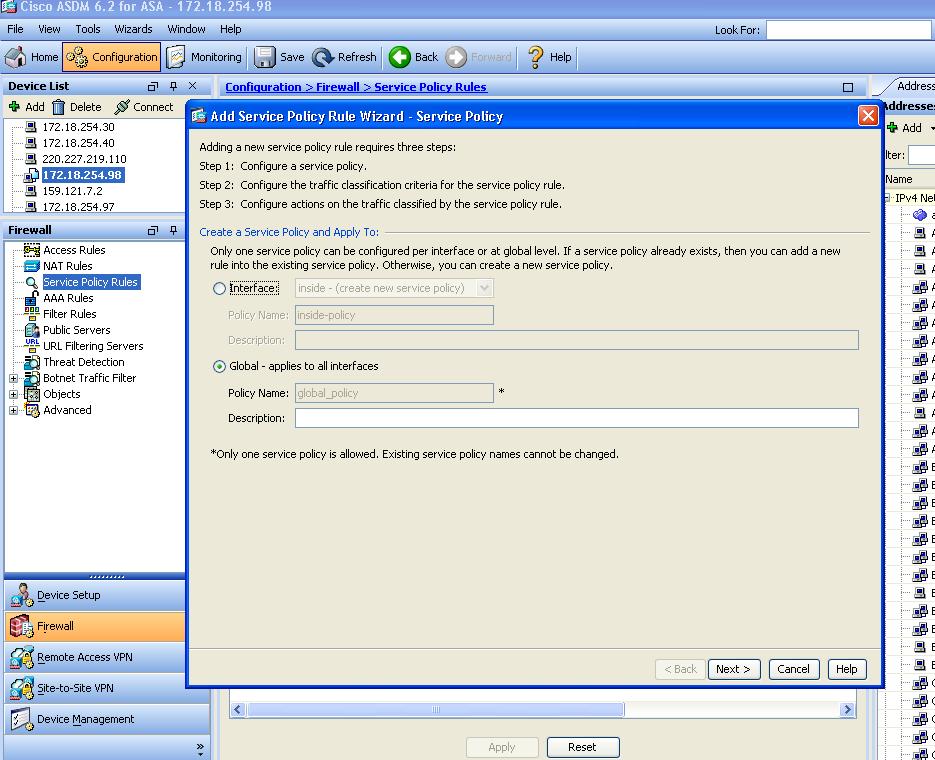Open the Wizards menu
Image resolution: width=935 pixels, height=760 pixels.
tap(133, 29)
